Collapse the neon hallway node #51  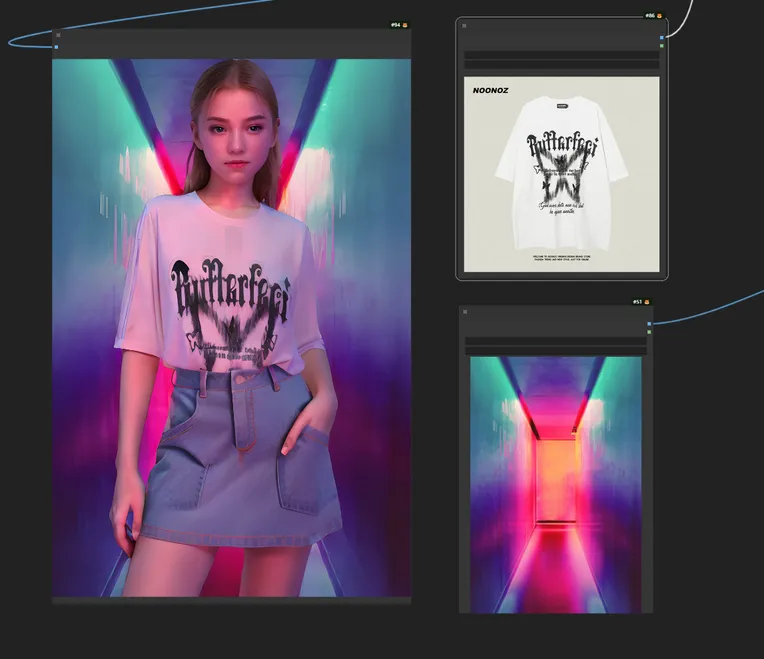(x=466, y=313)
